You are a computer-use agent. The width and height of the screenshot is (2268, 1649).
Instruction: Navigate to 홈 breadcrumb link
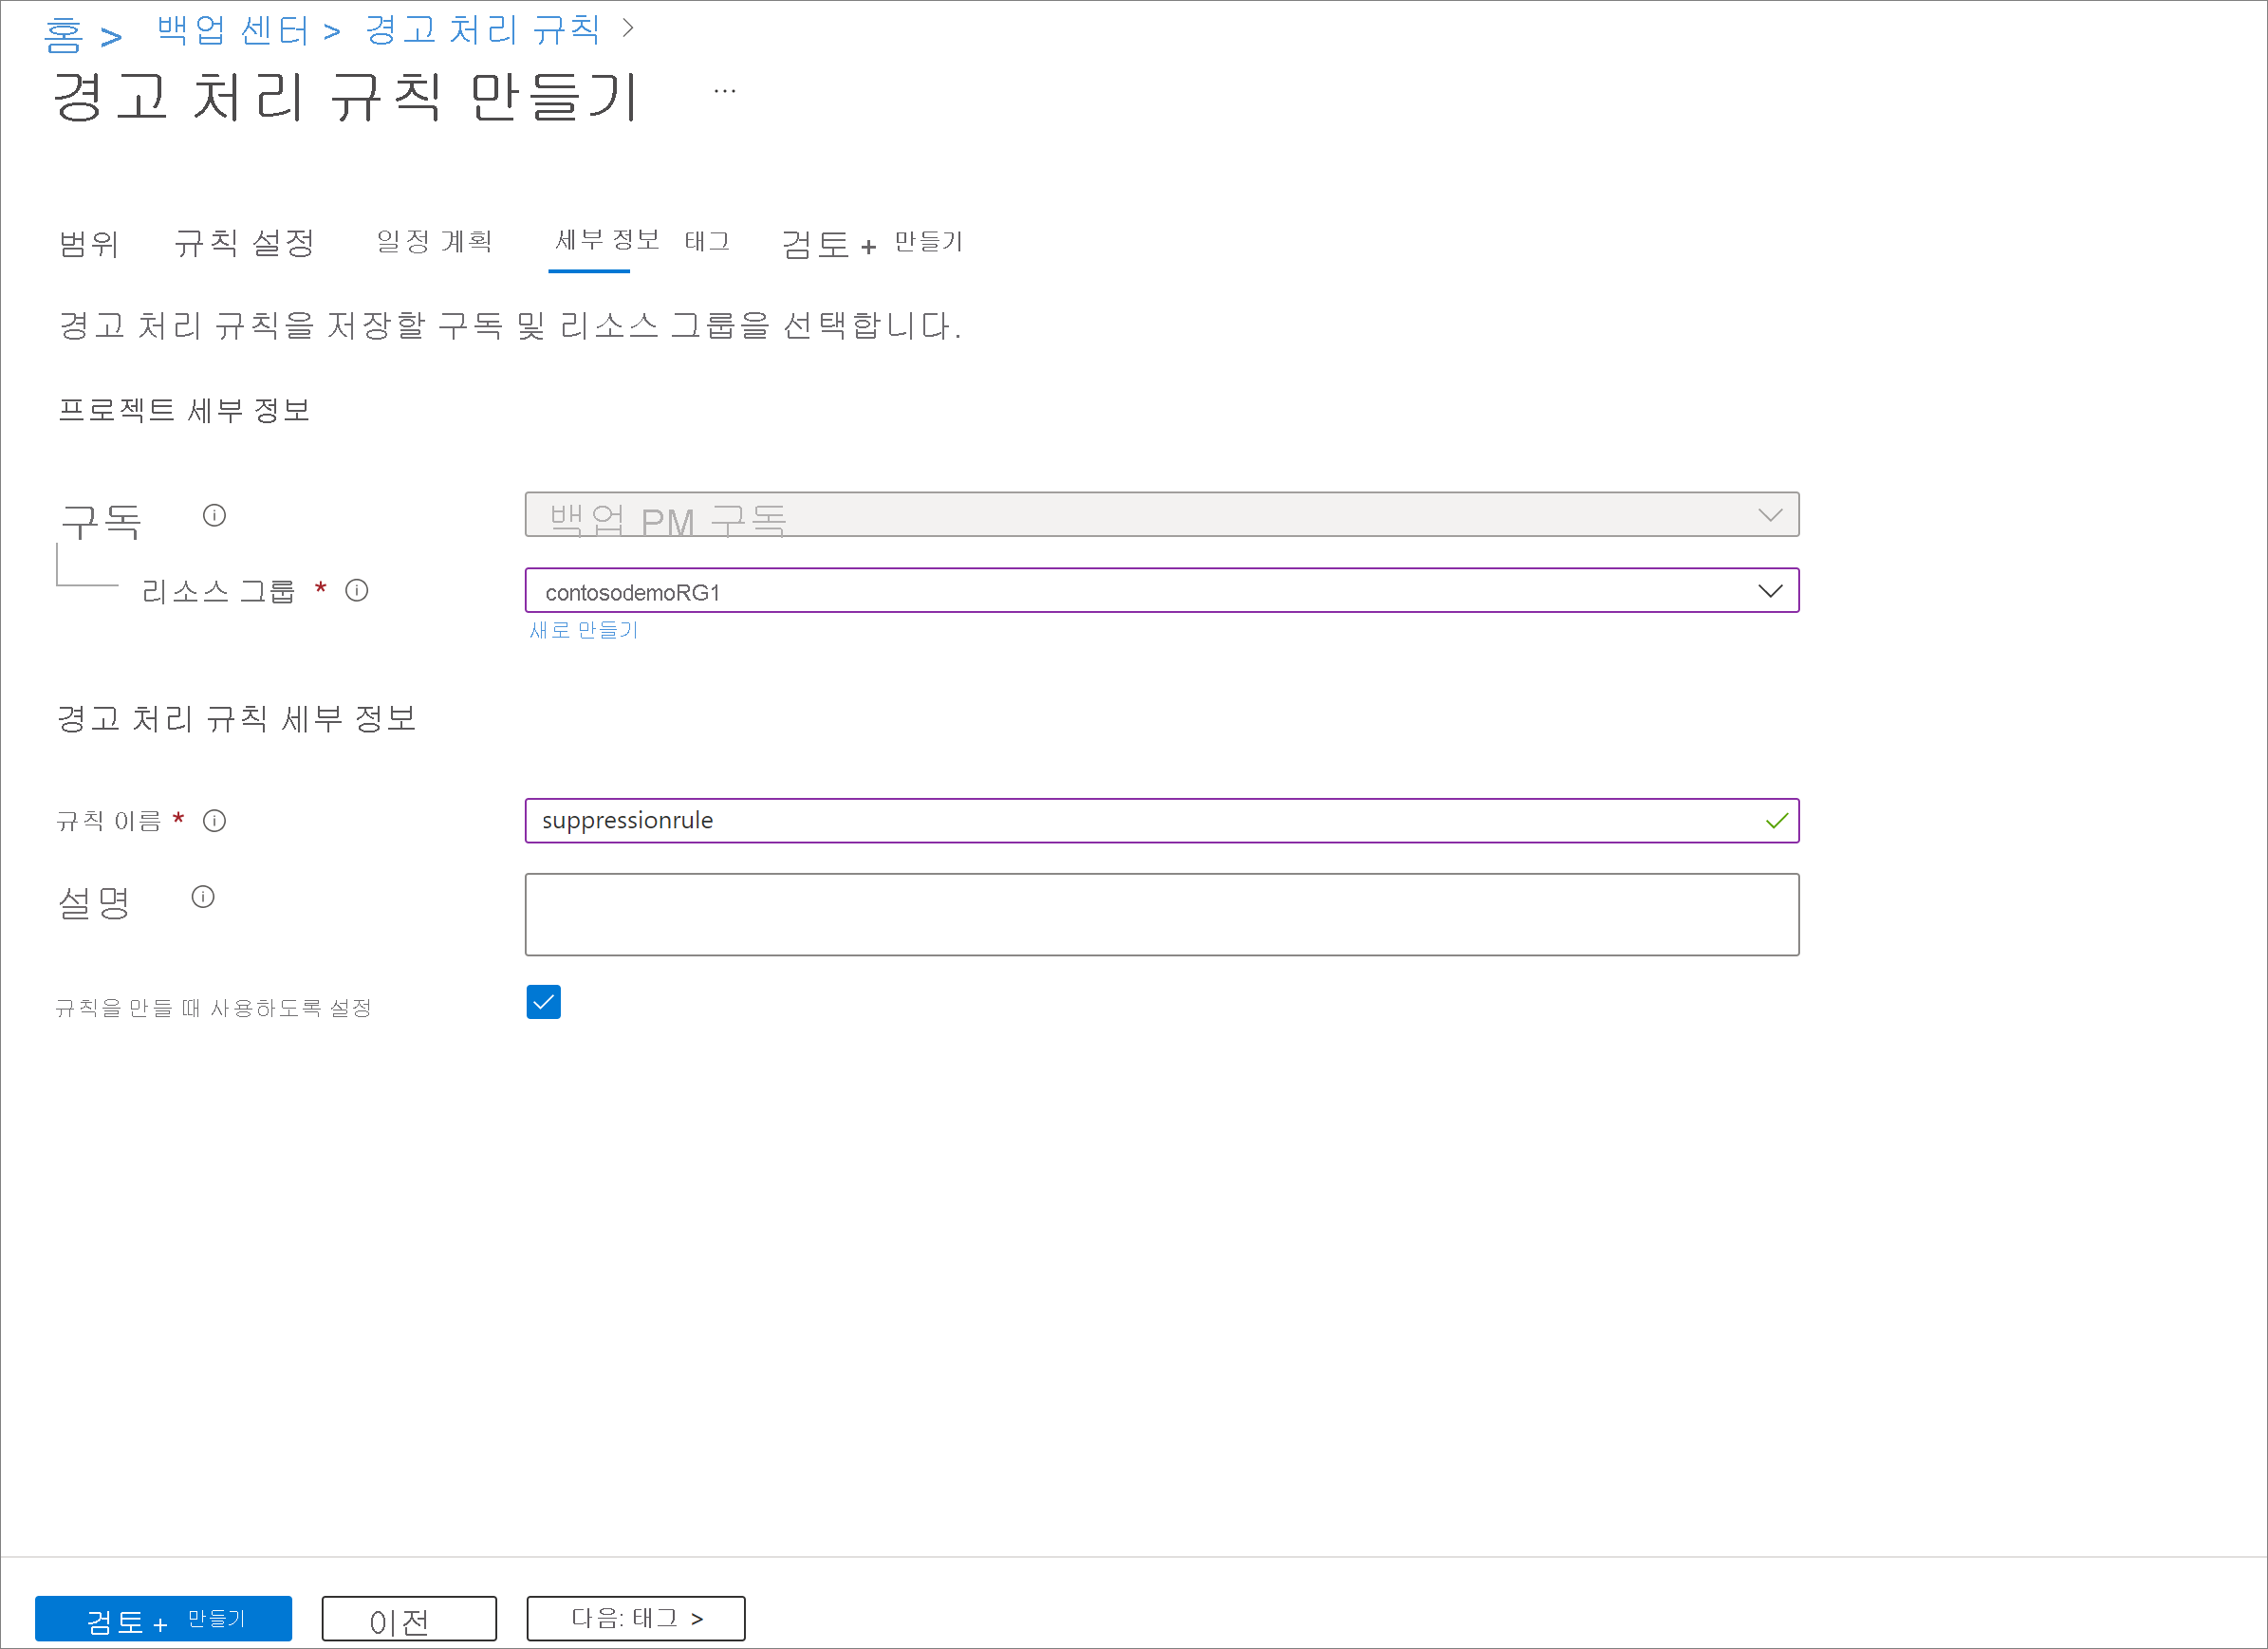64,35
